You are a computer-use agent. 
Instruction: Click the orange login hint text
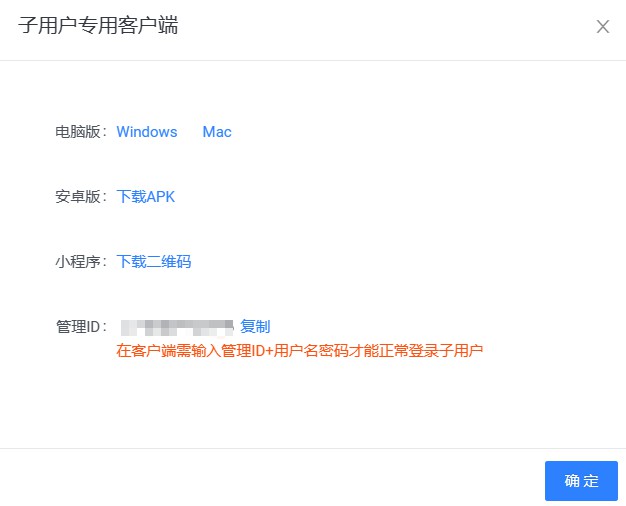(x=300, y=350)
